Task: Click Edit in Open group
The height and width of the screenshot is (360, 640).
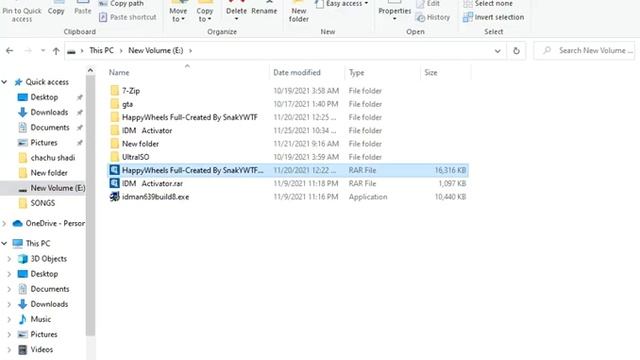Action: click(x=428, y=4)
